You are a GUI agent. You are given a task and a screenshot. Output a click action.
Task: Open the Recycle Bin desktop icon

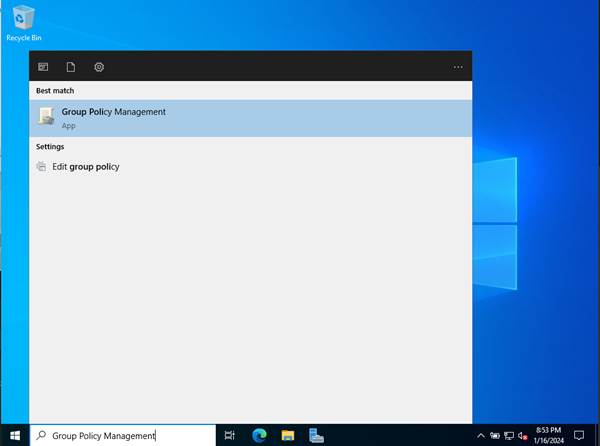click(x=23, y=22)
